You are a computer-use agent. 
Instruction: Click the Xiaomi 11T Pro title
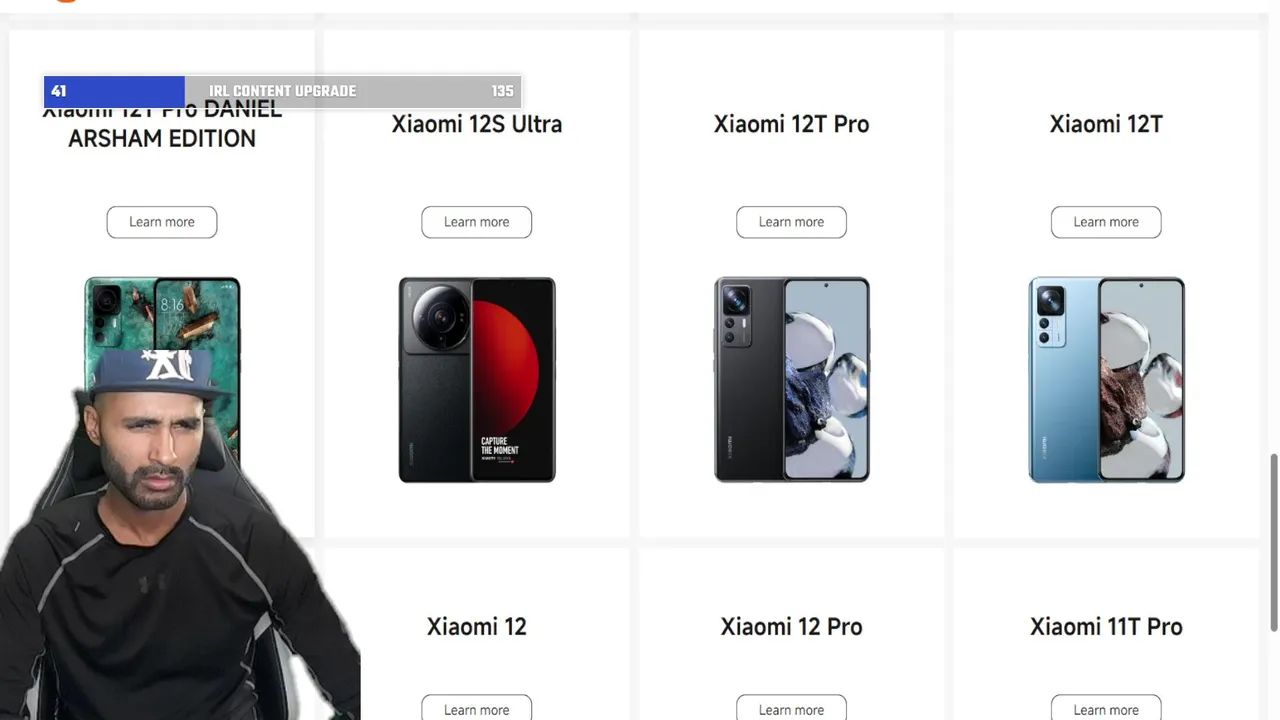[x=1106, y=627]
